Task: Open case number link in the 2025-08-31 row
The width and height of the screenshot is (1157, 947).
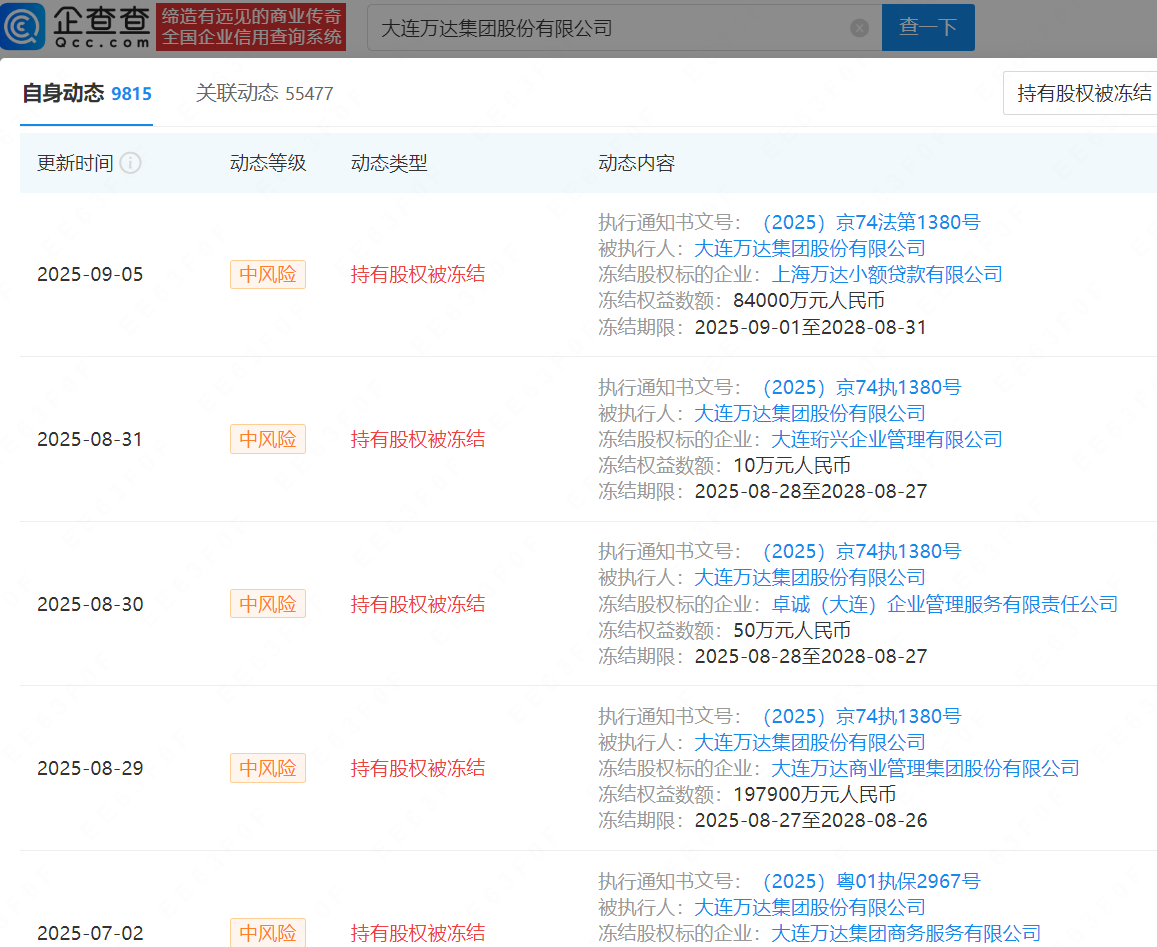Action: point(860,388)
